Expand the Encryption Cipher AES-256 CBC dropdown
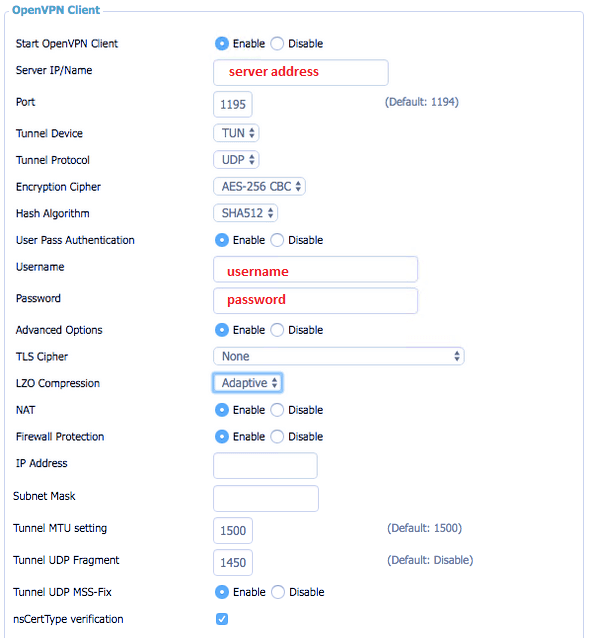The height and width of the screenshot is (638, 589). click(260, 187)
